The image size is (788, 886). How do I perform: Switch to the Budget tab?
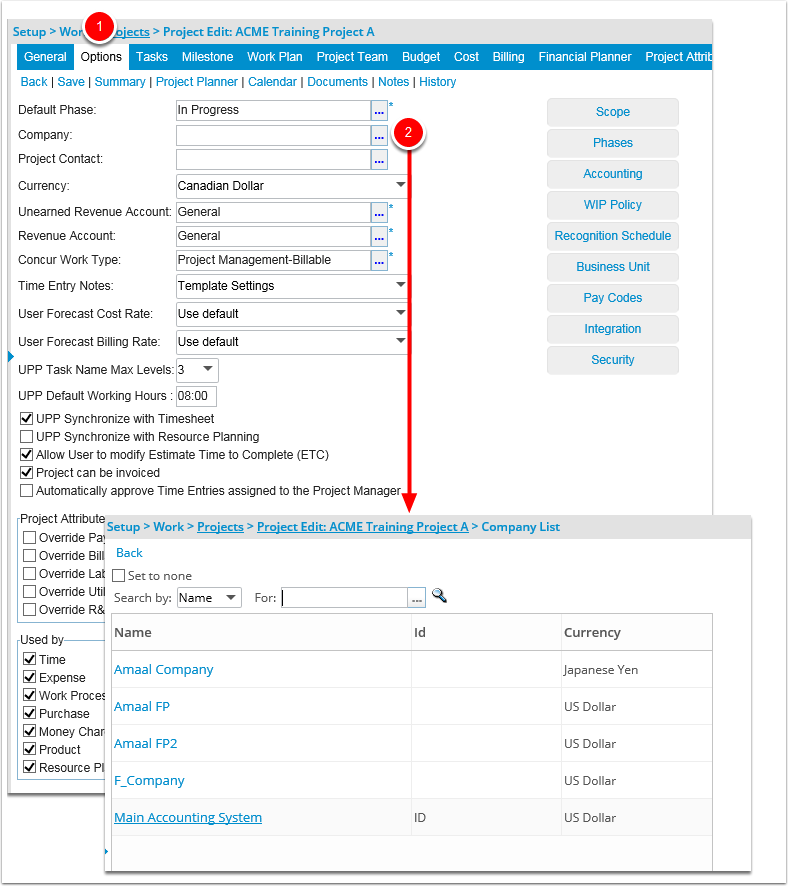pyautogui.click(x=421, y=57)
